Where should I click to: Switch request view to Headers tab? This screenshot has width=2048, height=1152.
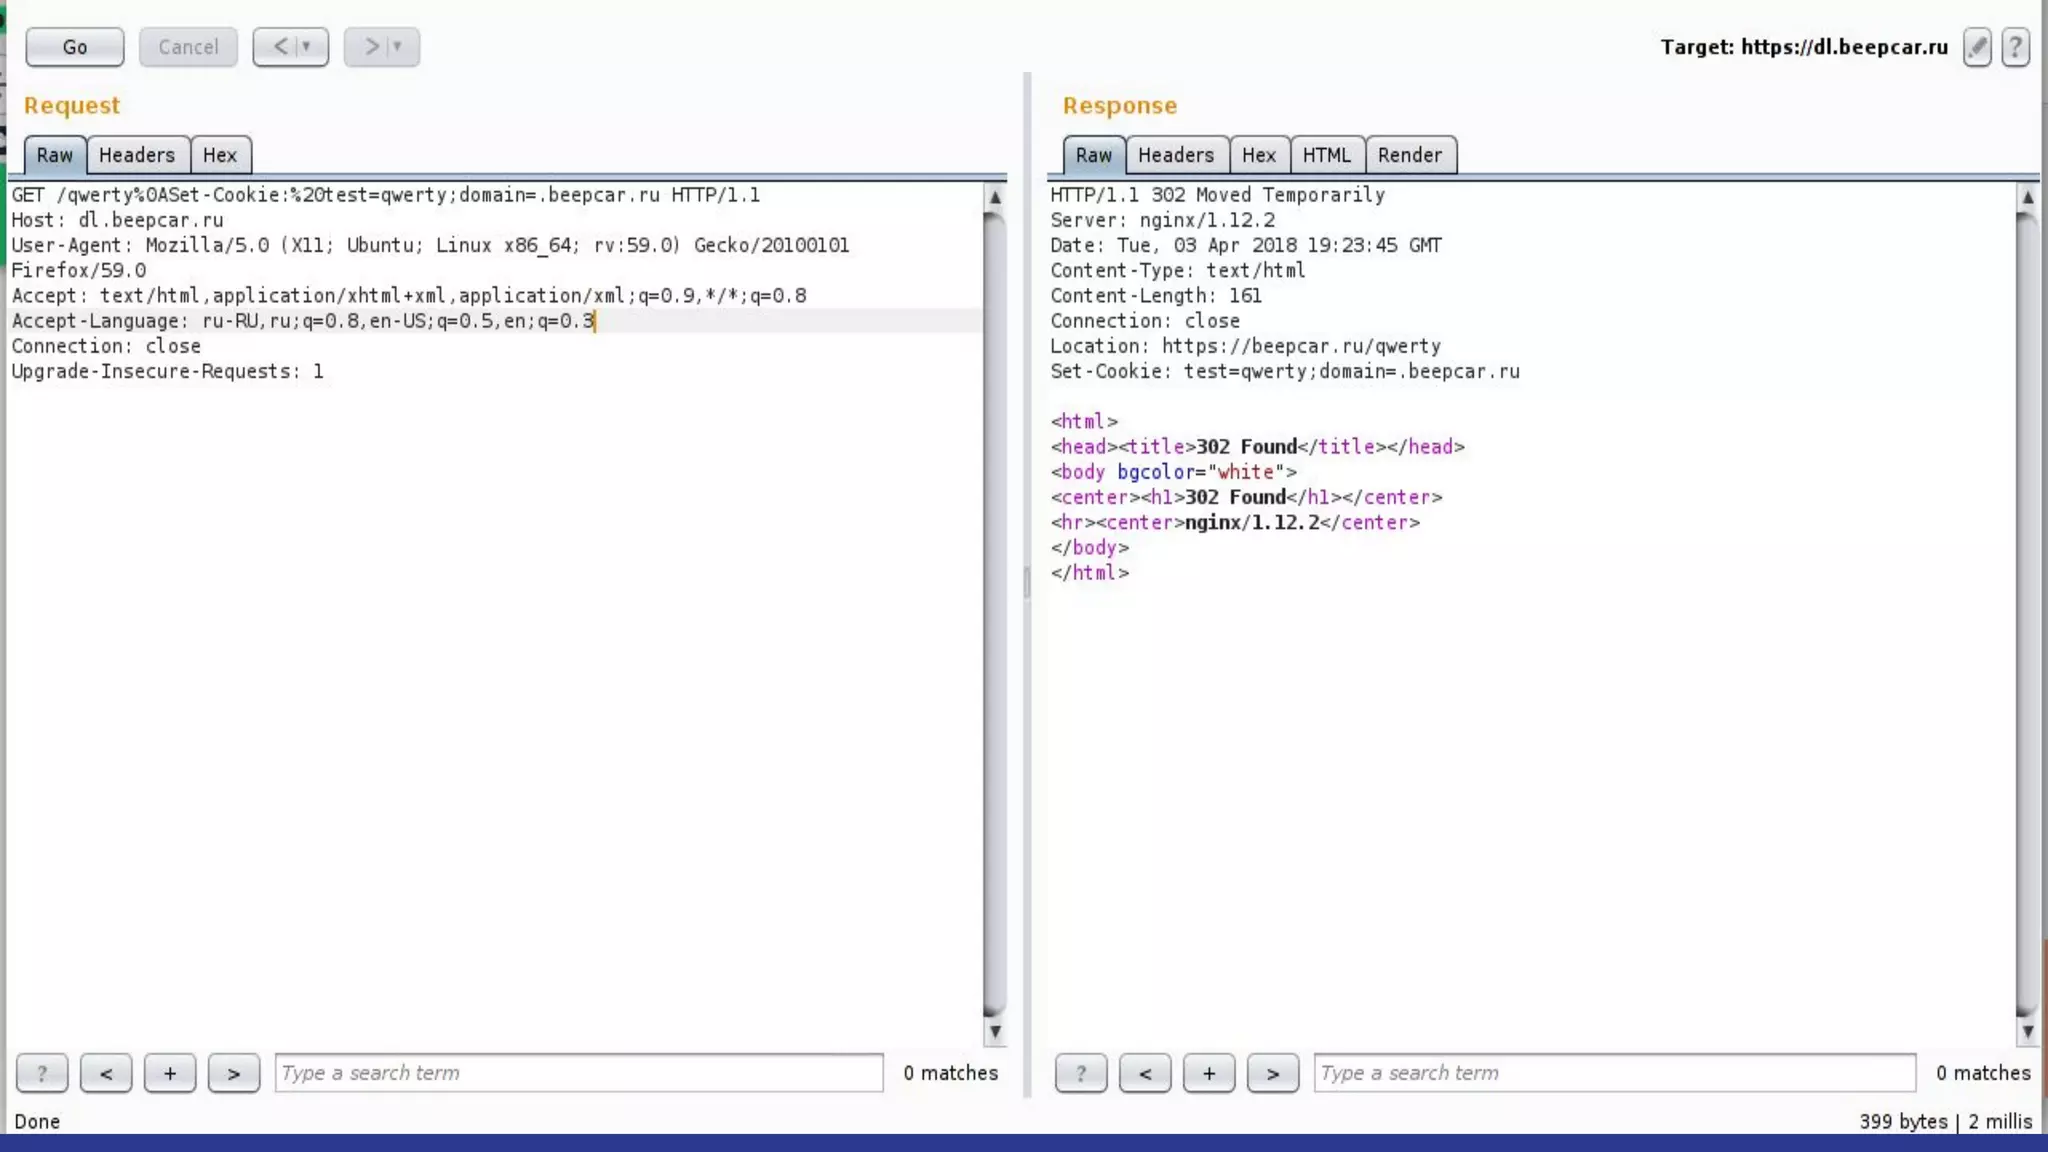pos(137,155)
